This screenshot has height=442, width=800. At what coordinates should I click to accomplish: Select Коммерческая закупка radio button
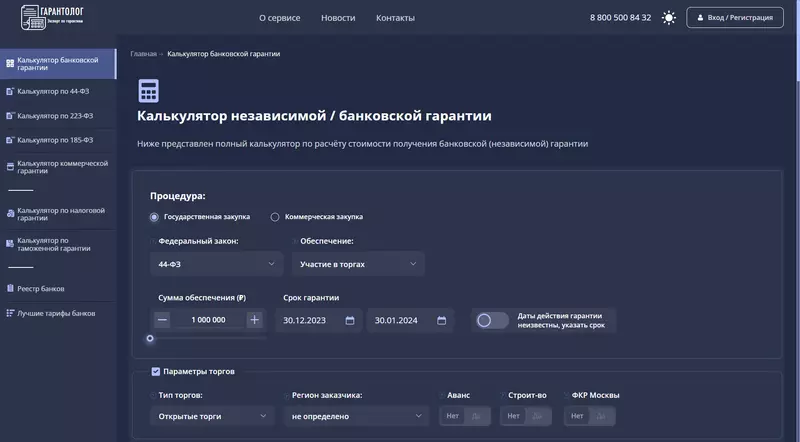tap(275, 217)
